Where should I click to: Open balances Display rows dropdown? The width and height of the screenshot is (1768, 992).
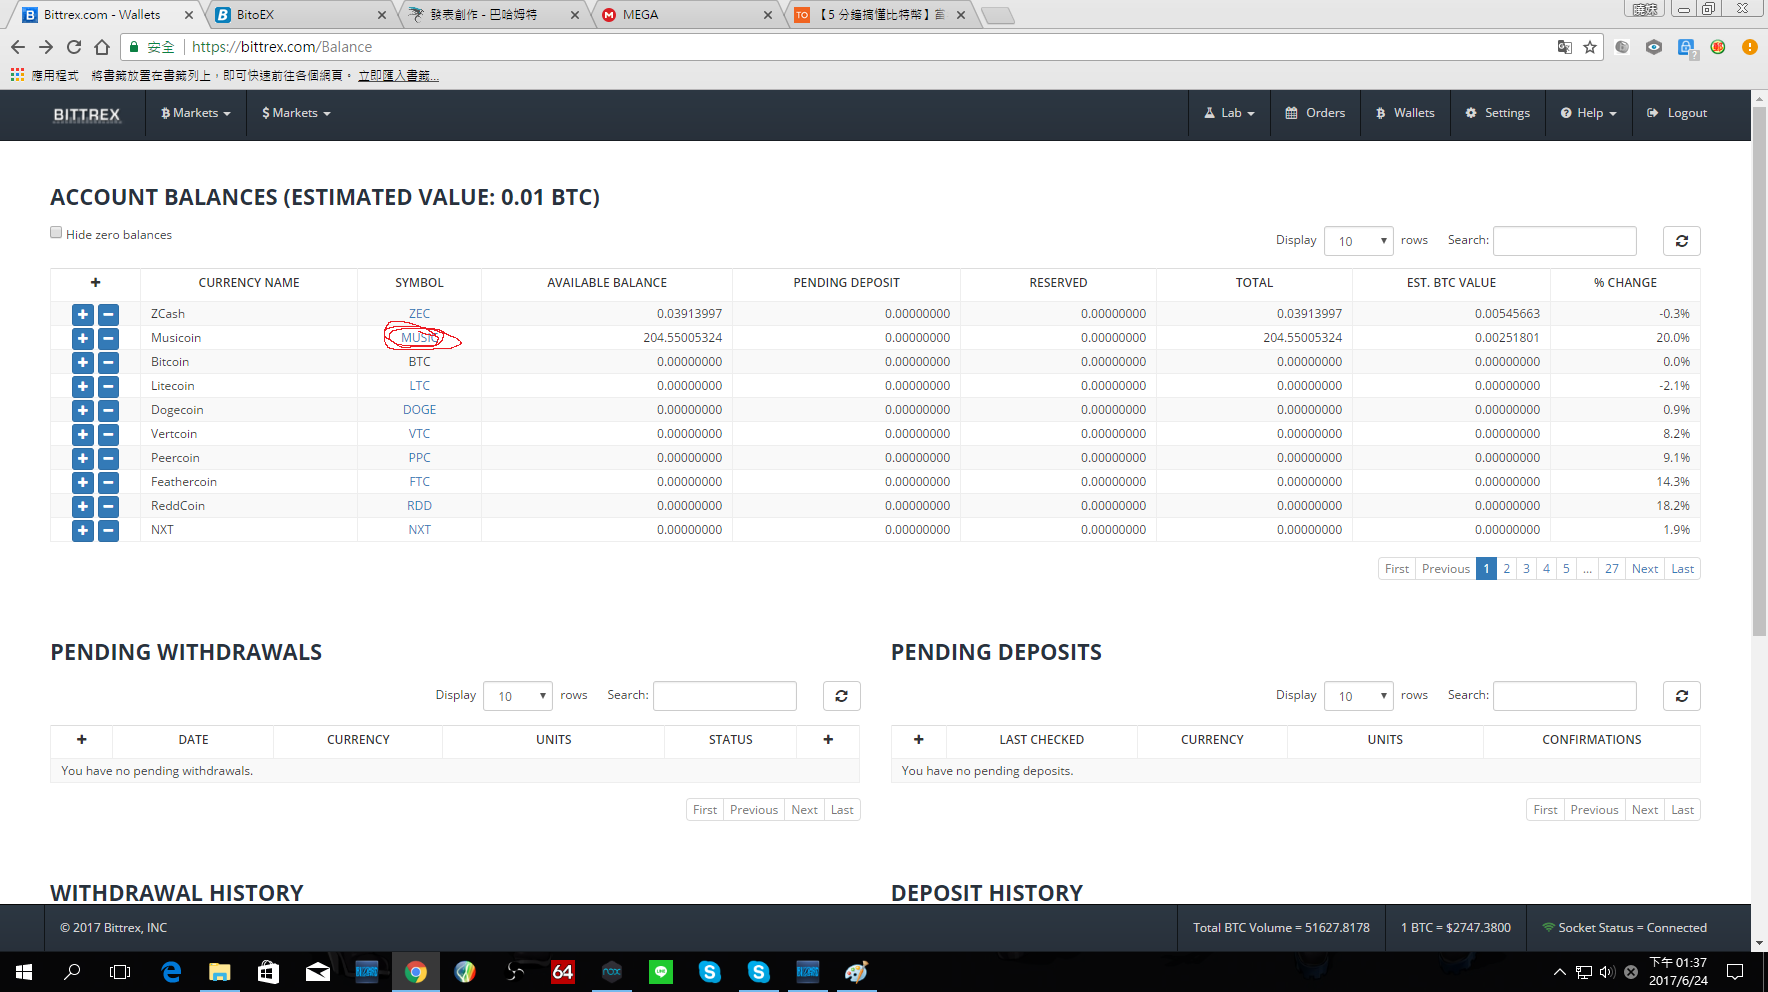[x=1358, y=241]
